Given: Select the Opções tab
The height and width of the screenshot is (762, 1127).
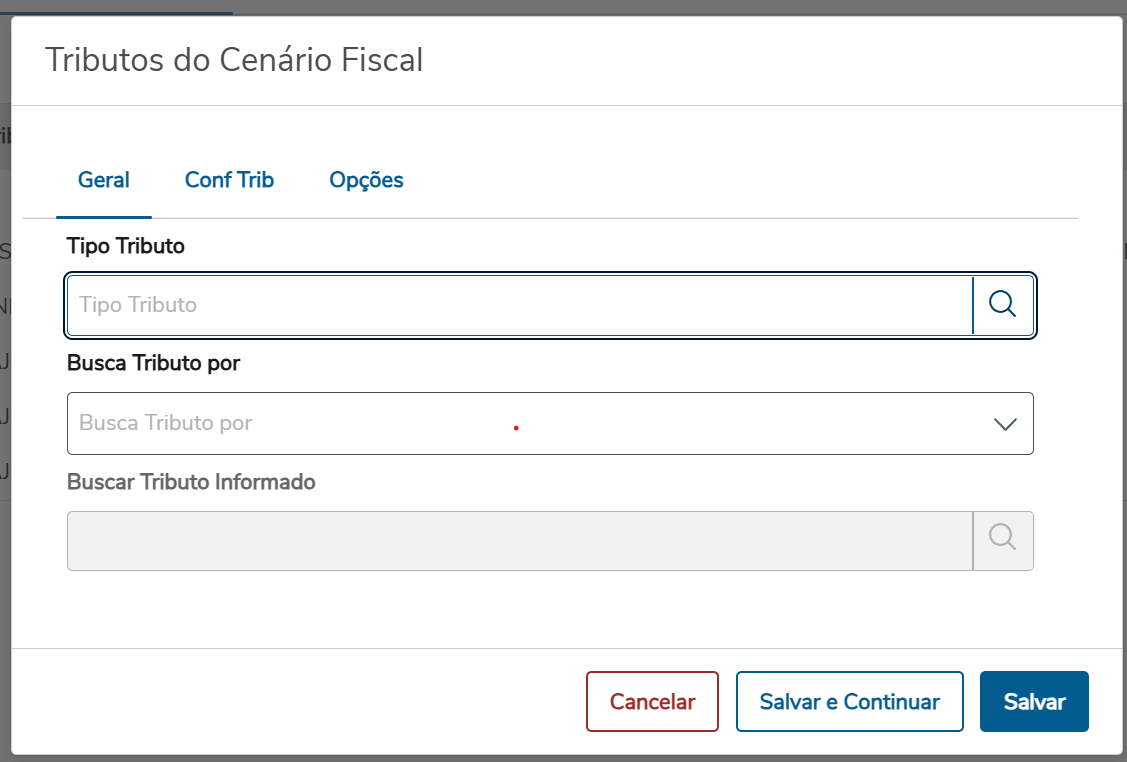Looking at the screenshot, I should [366, 180].
